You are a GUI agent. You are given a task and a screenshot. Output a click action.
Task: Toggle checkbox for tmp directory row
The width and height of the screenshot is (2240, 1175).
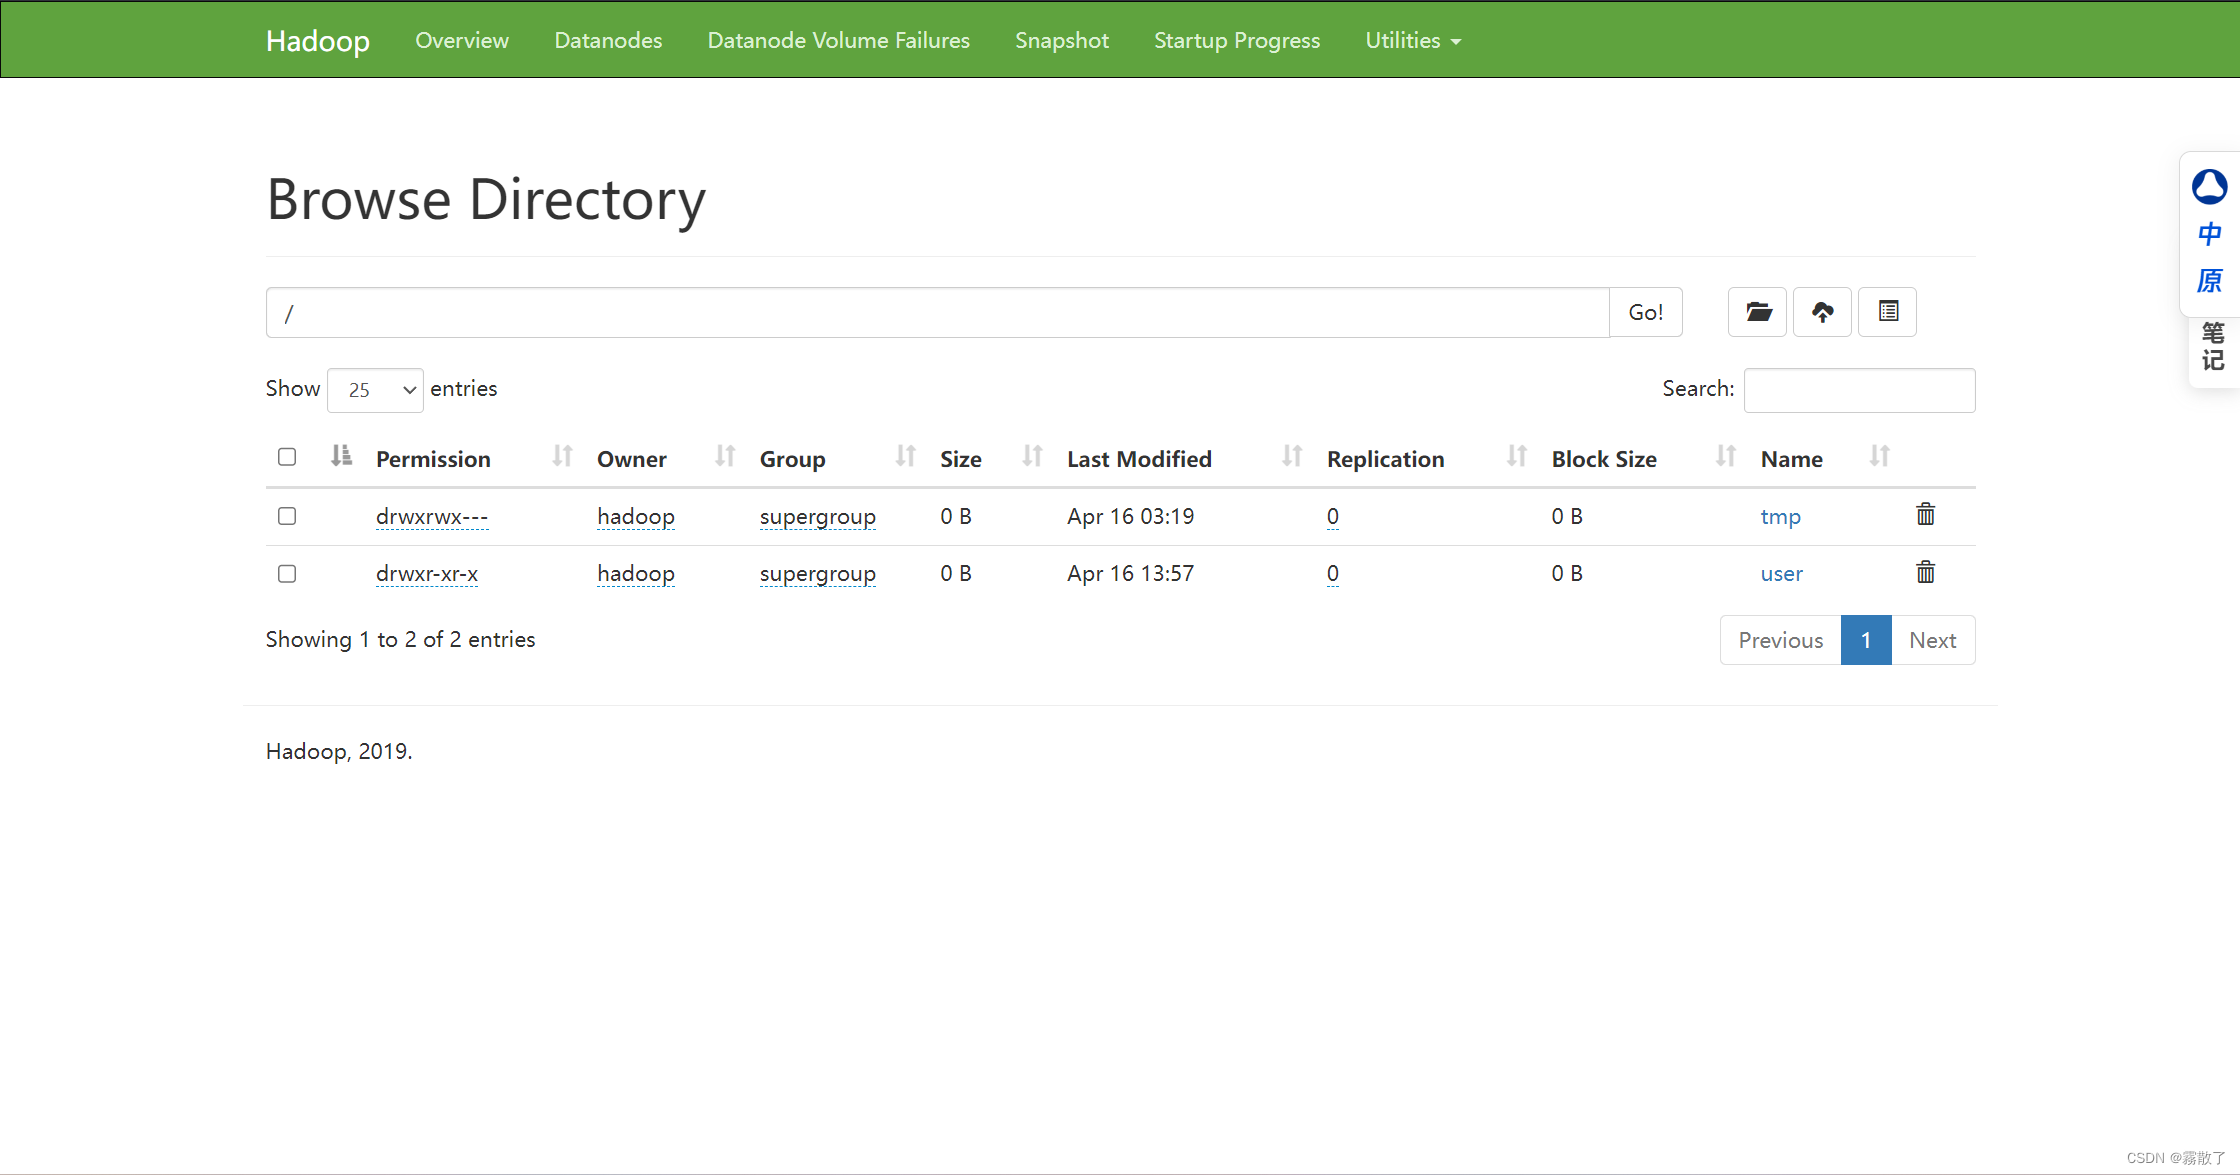click(x=287, y=516)
